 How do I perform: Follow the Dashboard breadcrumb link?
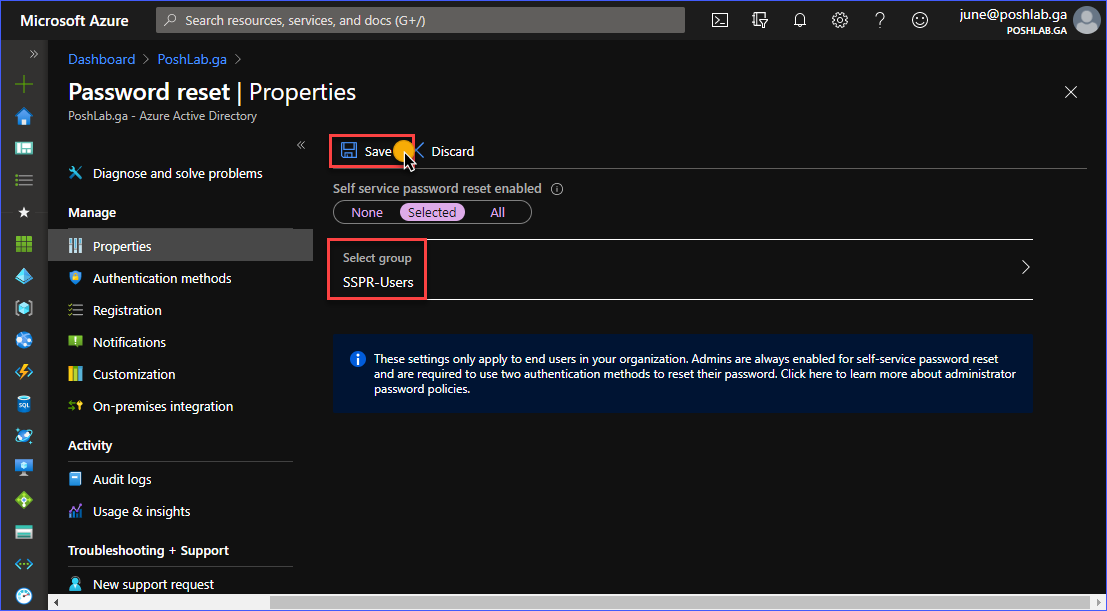(x=102, y=59)
